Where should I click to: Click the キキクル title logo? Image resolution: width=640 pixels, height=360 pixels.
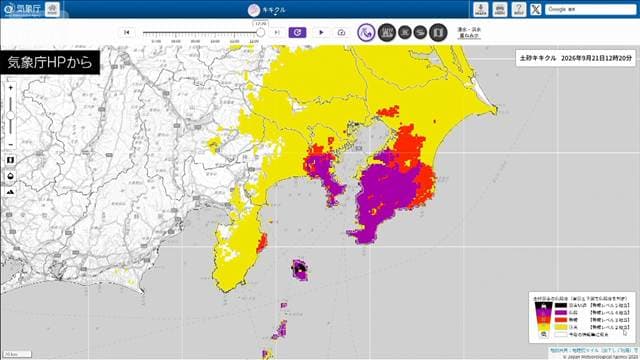coord(267,10)
